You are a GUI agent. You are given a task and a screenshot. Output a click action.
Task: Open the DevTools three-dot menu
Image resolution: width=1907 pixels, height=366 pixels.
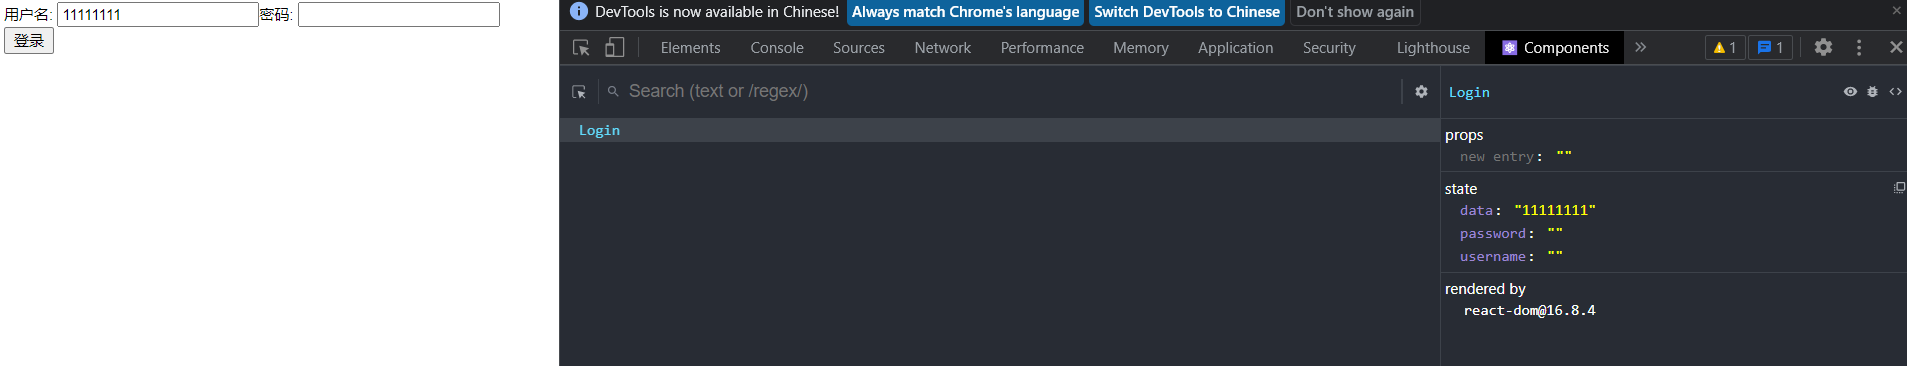(x=1859, y=47)
